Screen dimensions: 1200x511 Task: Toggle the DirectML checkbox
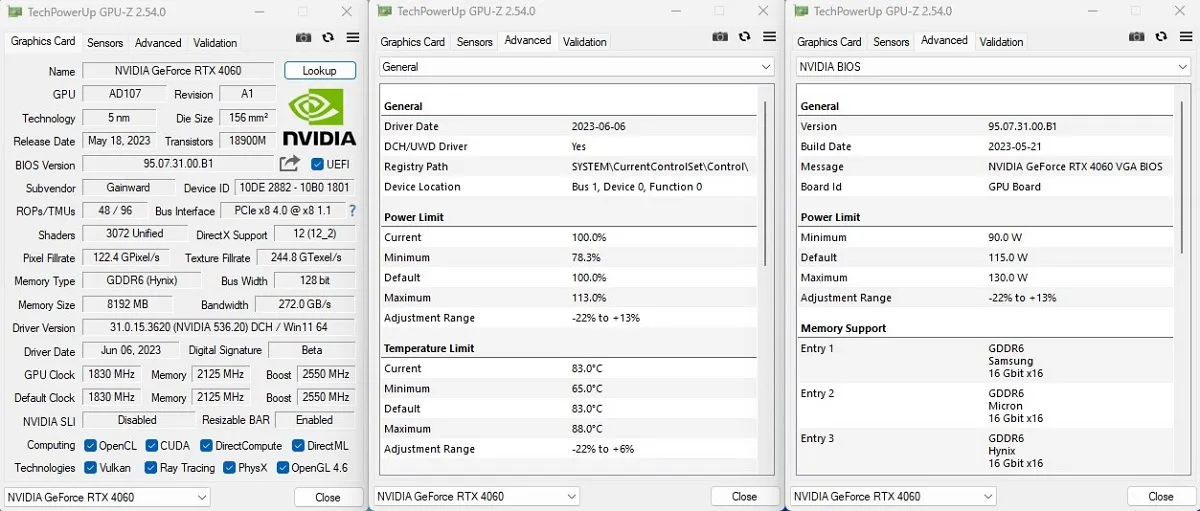tap(298, 446)
